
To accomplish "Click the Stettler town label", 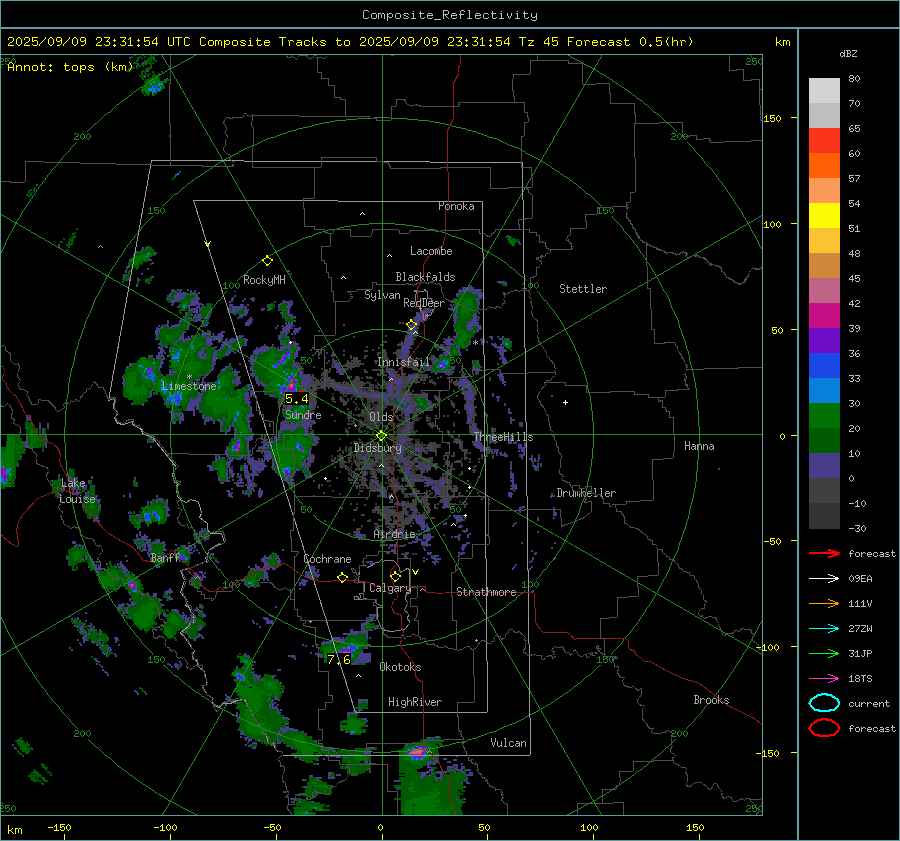I will [x=583, y=289].
